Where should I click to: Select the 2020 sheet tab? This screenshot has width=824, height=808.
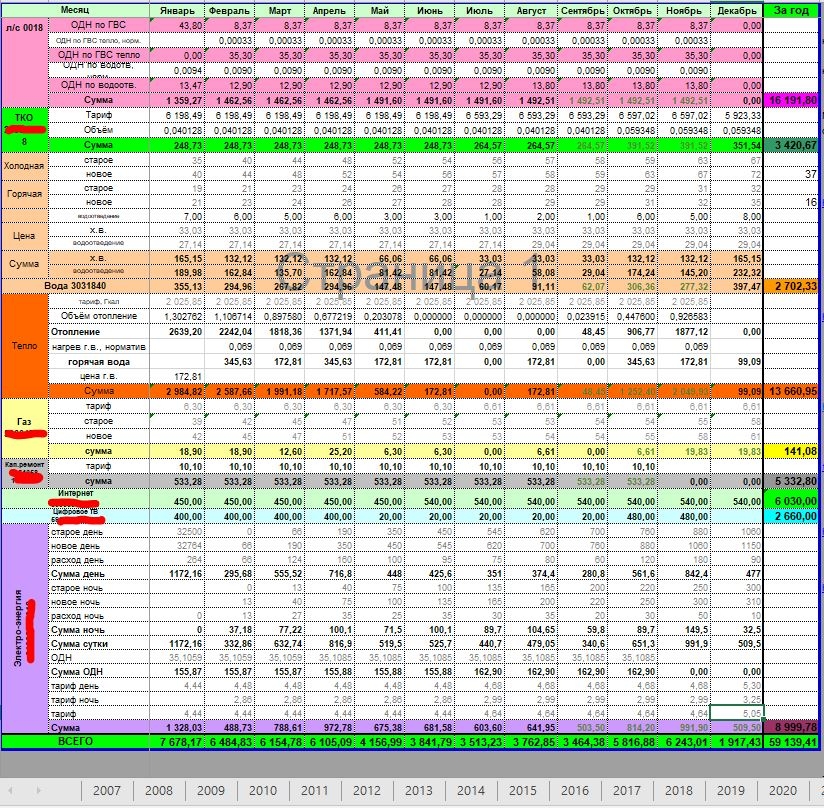click(783, 791)
